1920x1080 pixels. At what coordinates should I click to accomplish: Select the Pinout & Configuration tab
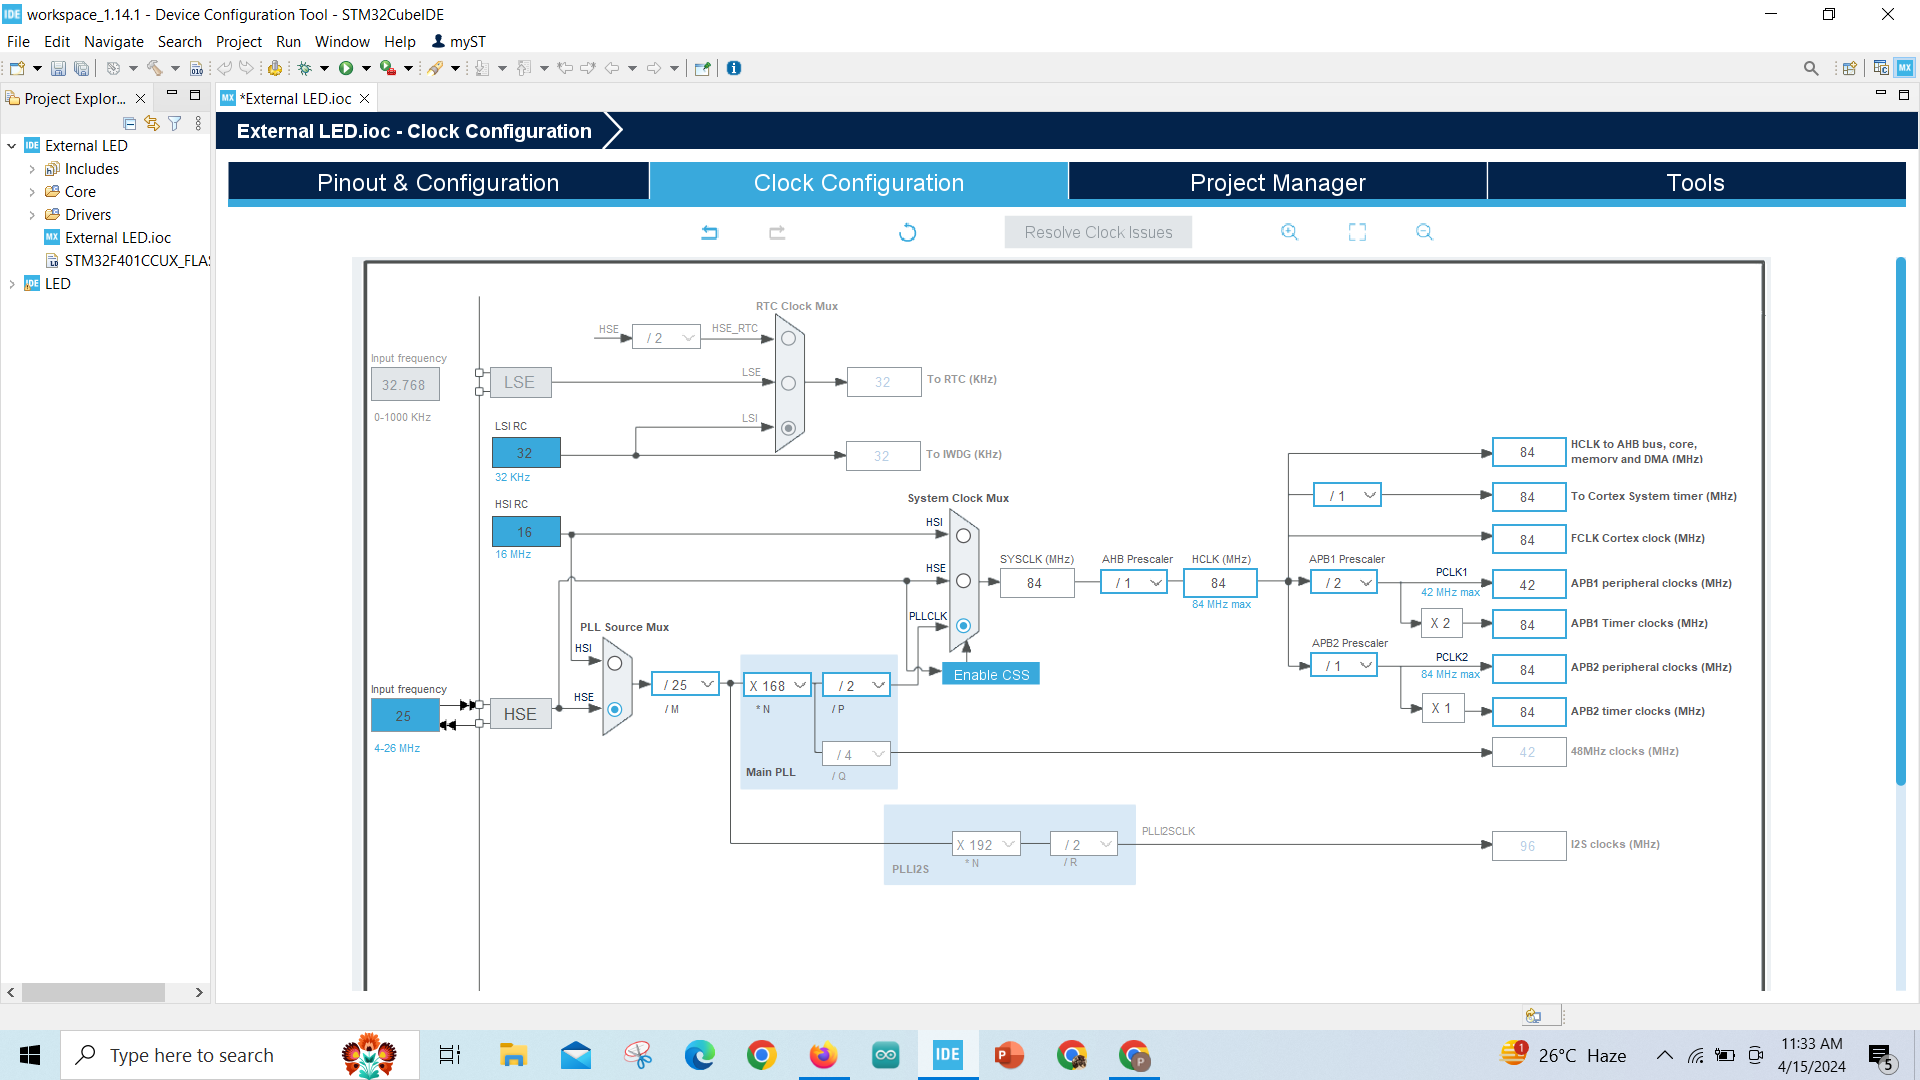click(438, 182)
